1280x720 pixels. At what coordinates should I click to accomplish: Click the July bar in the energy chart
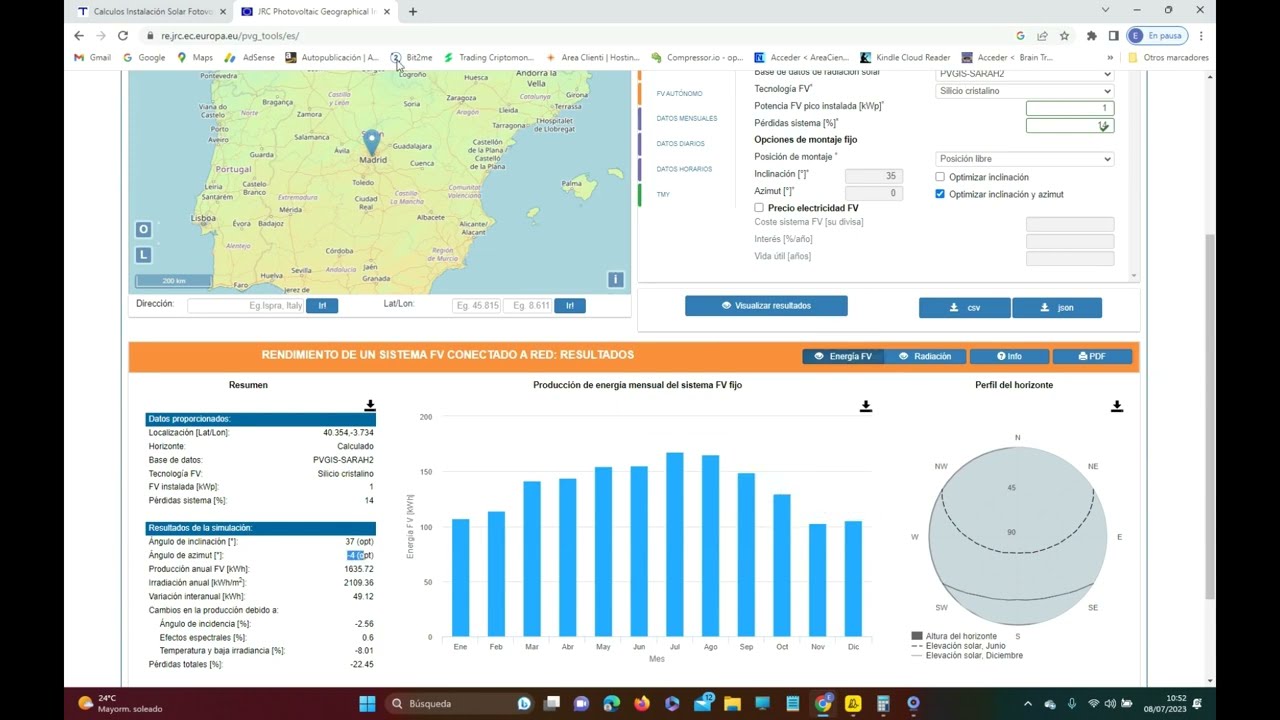click(x=675, y=545)
